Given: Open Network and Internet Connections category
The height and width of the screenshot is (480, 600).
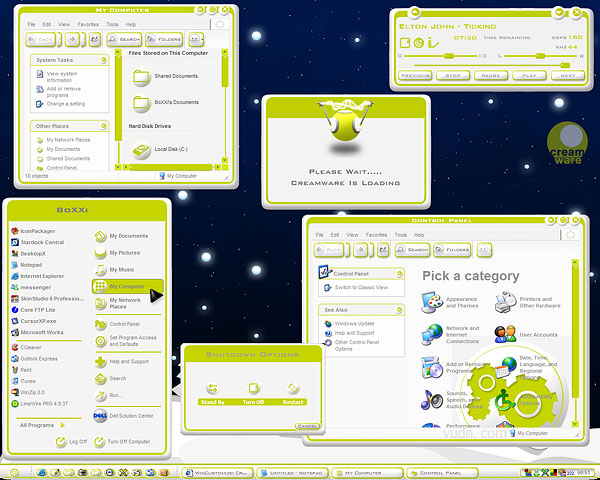Looking at the screenshot, I should (x=450, y=335).
